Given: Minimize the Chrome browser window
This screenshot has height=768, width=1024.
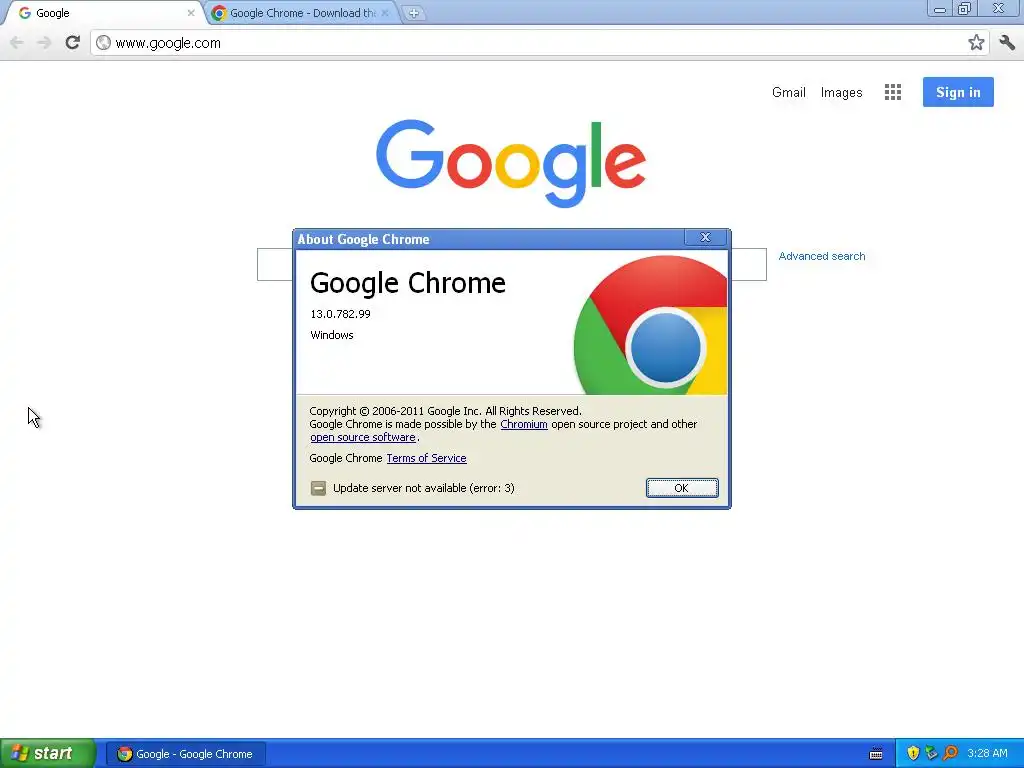Looking at the screenshot, I should 940,9.
